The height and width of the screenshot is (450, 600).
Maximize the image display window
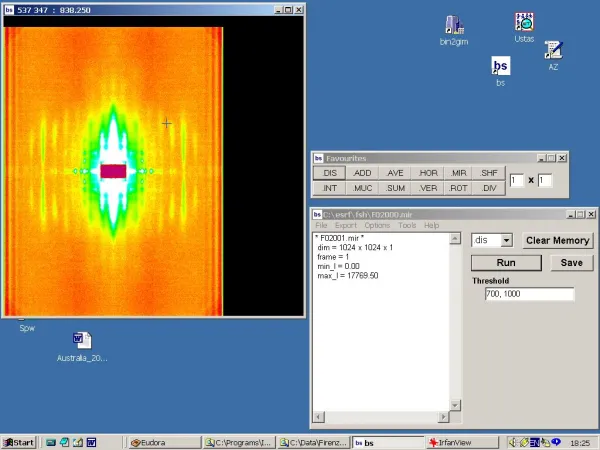click(288, 10)
